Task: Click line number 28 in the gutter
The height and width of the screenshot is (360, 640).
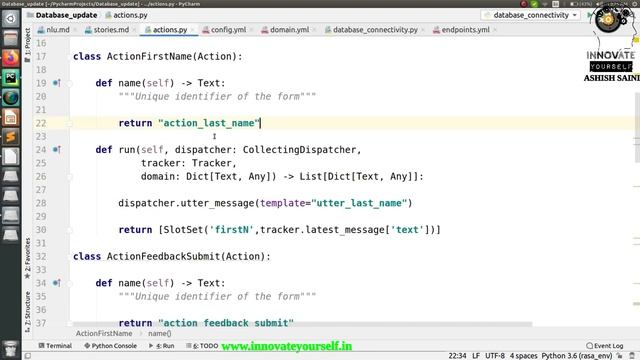Action: (41, 203)
